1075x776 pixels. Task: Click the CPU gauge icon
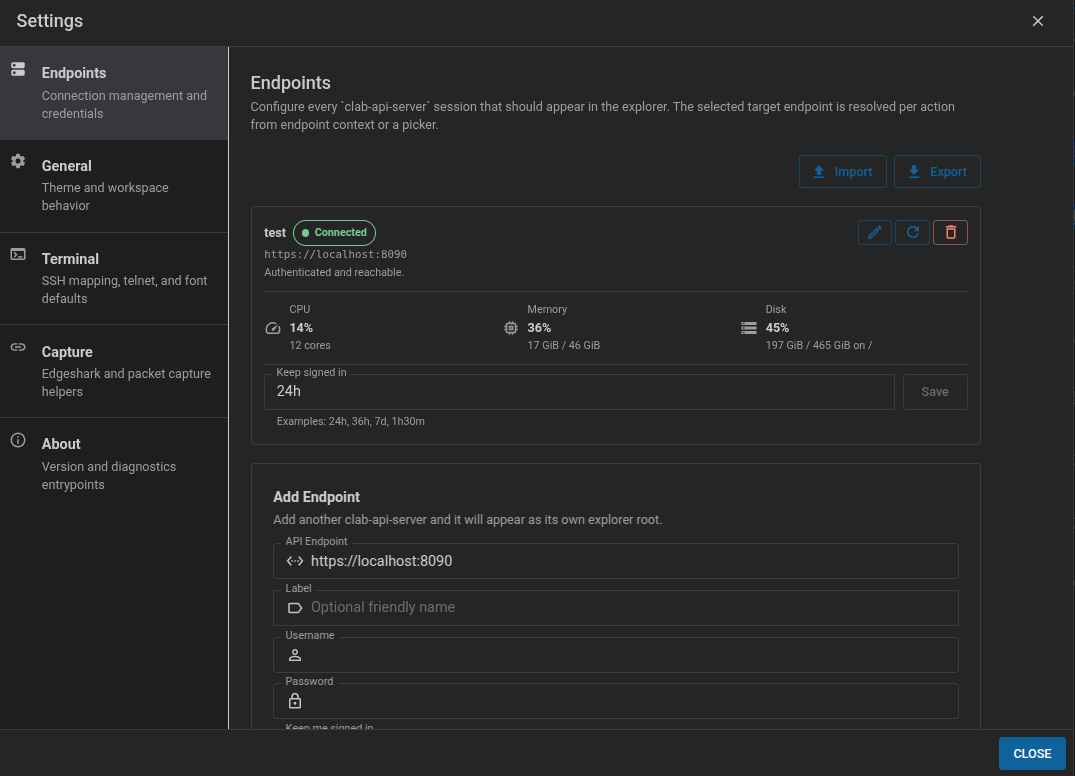273,328
